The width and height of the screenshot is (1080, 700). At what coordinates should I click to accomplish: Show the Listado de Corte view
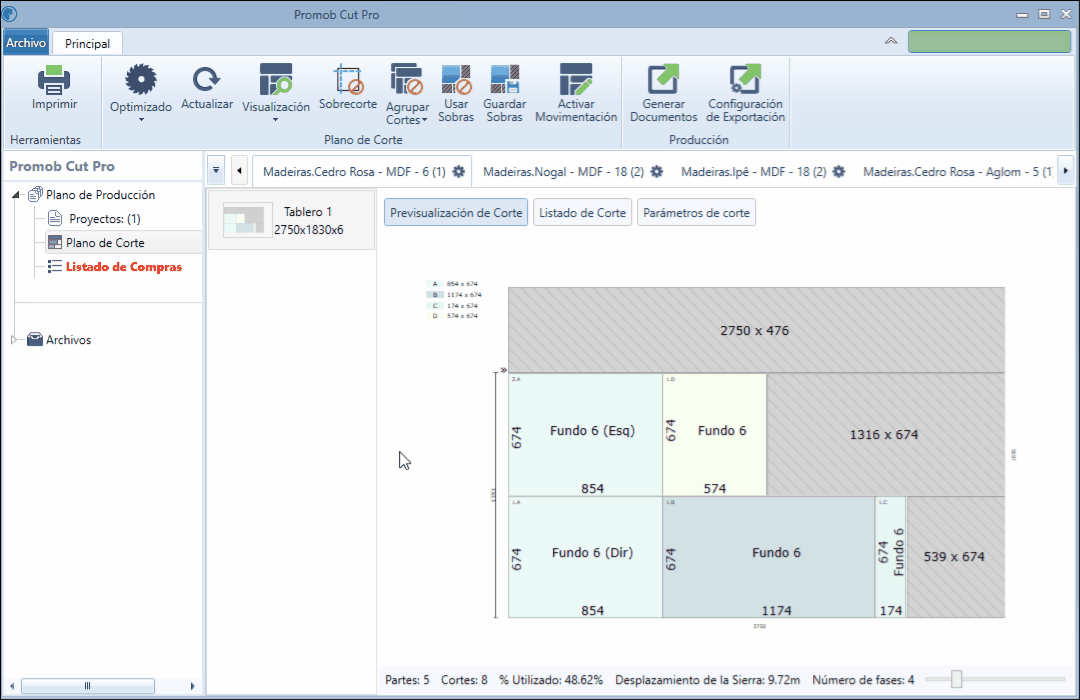coord(582,213)
